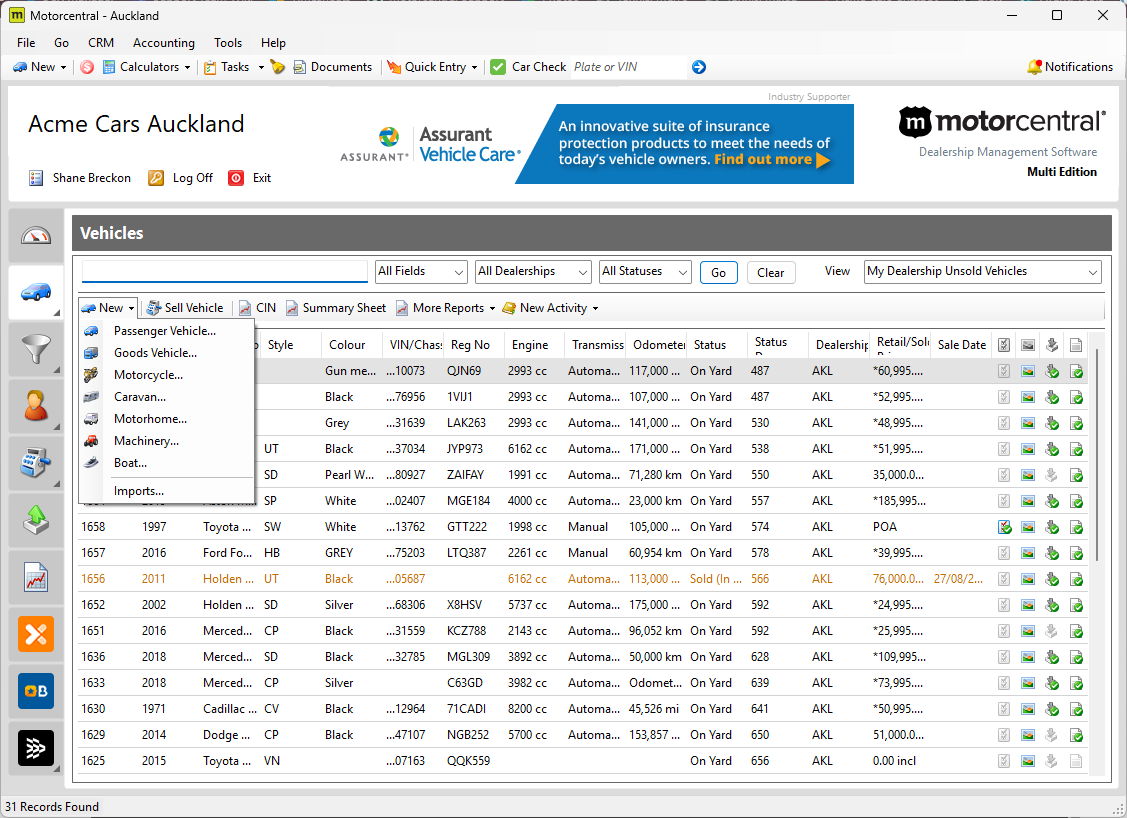Open the cash register sales sidebar icon
Screen dimensions: 1127x818
[36, 463]
